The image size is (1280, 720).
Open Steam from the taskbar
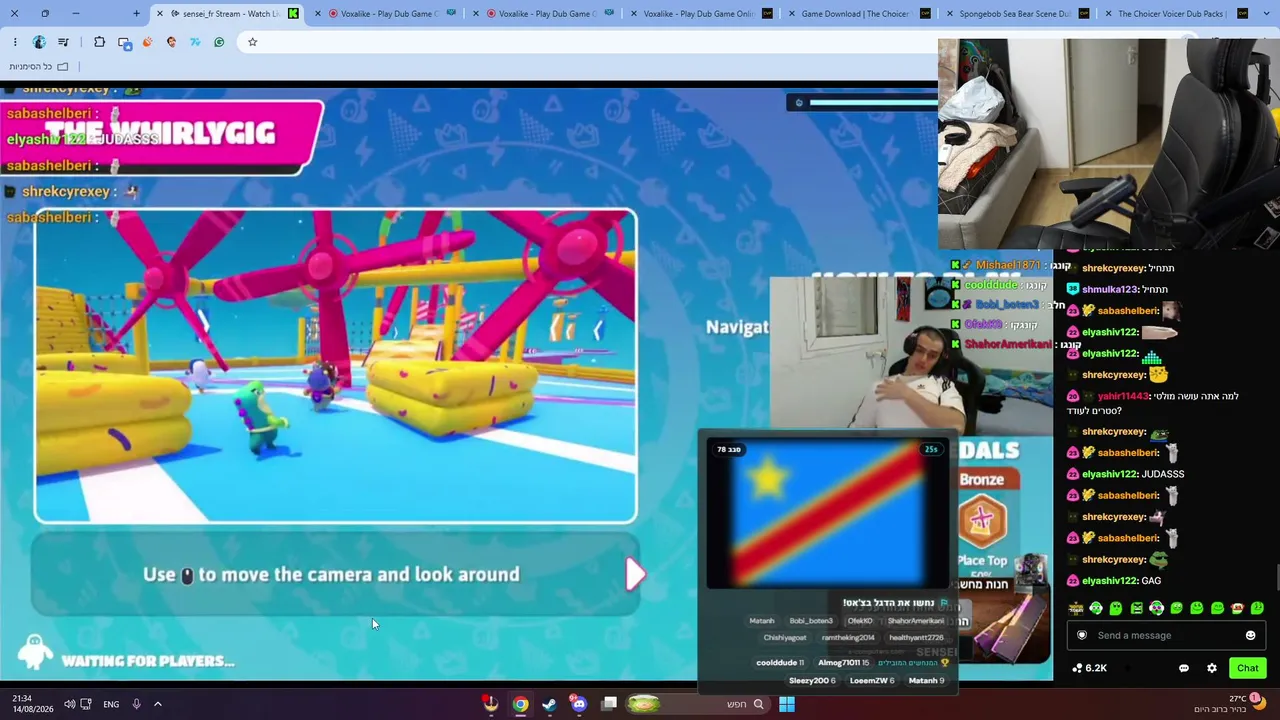pos(549,704)
